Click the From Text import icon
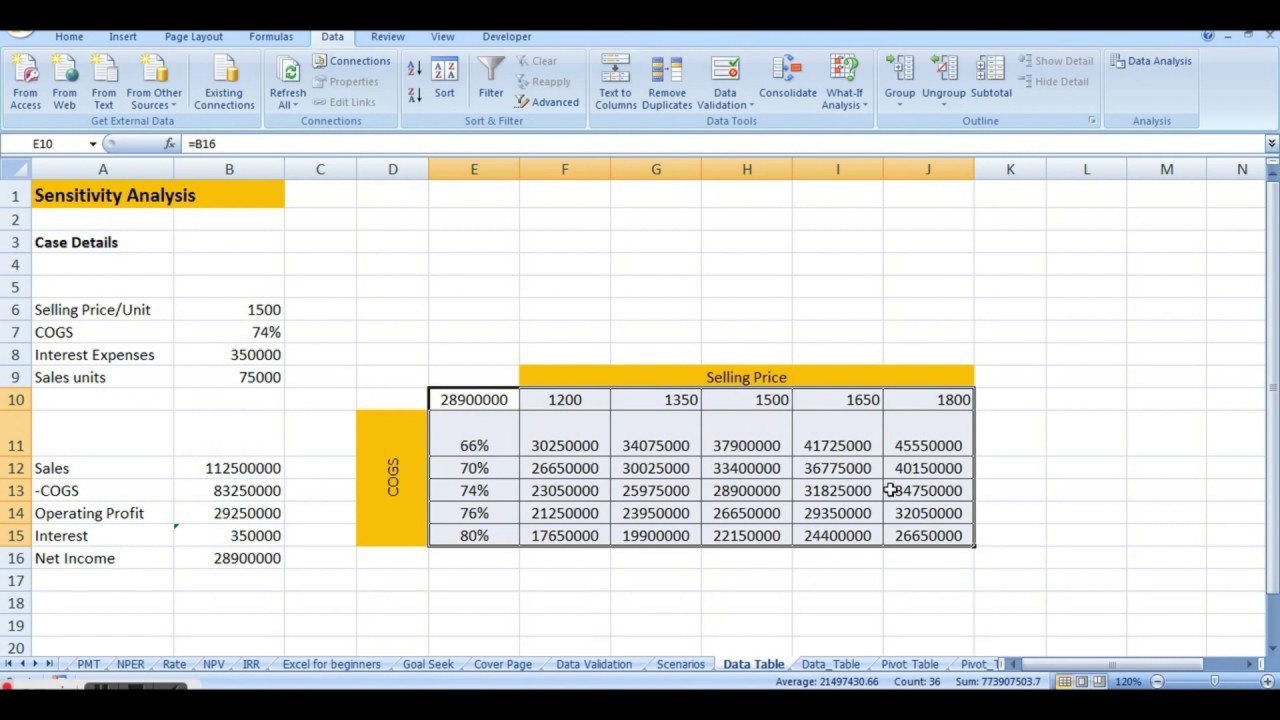1280x720 pixels. point(104,82)
